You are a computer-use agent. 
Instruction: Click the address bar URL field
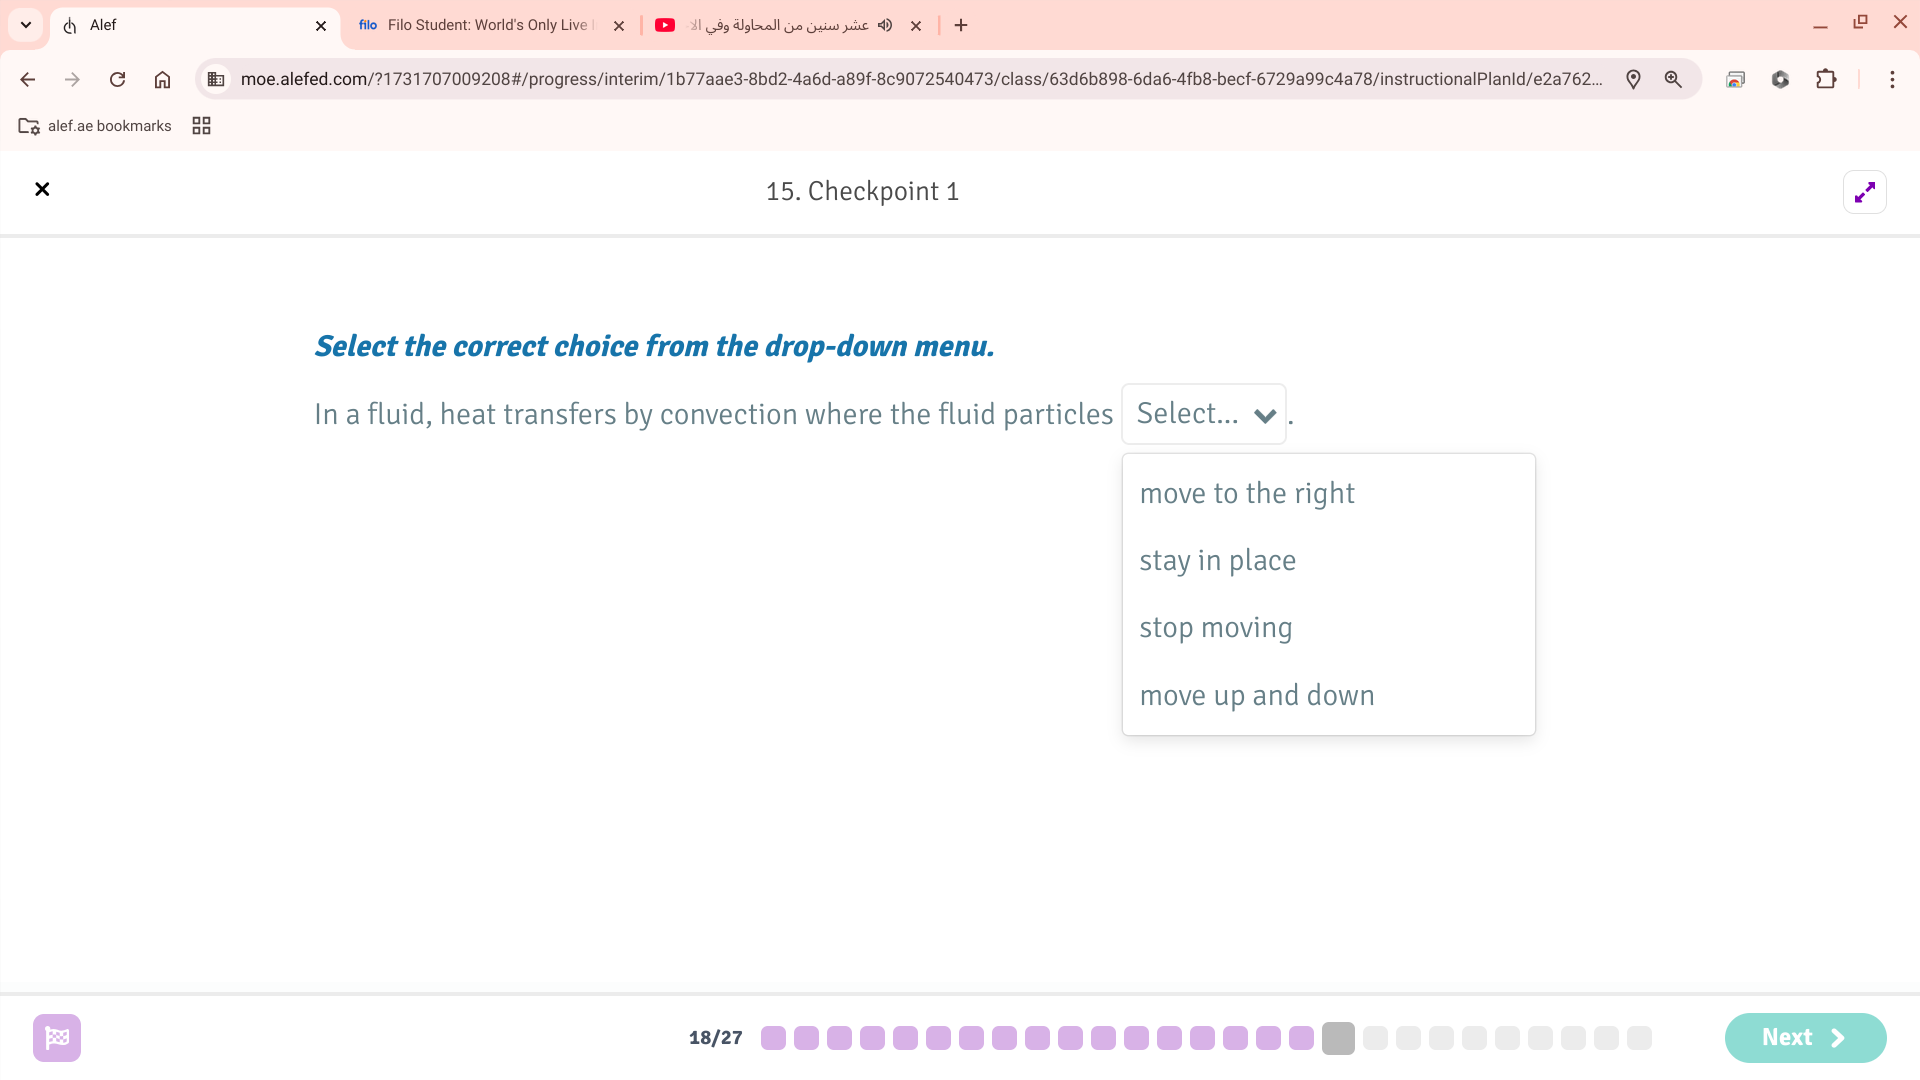(x=920, y=80)
